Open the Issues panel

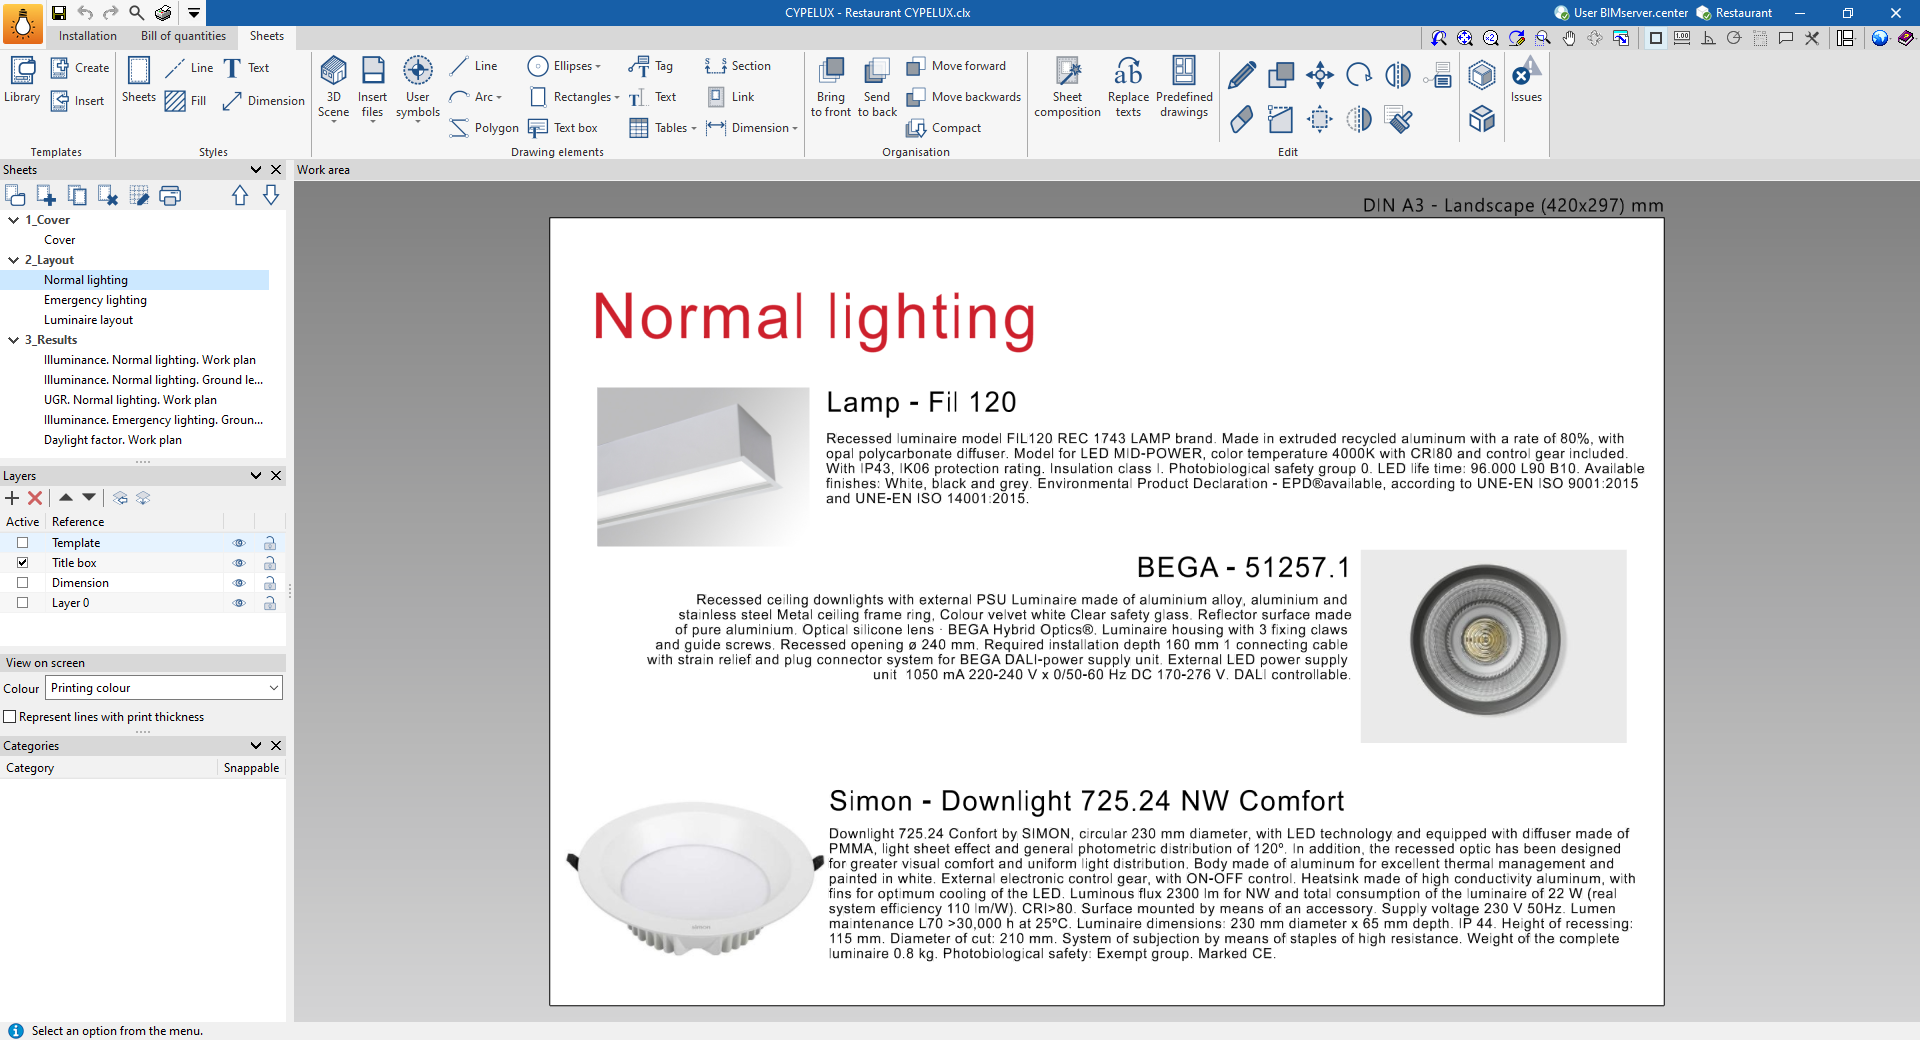point(1526,80)
